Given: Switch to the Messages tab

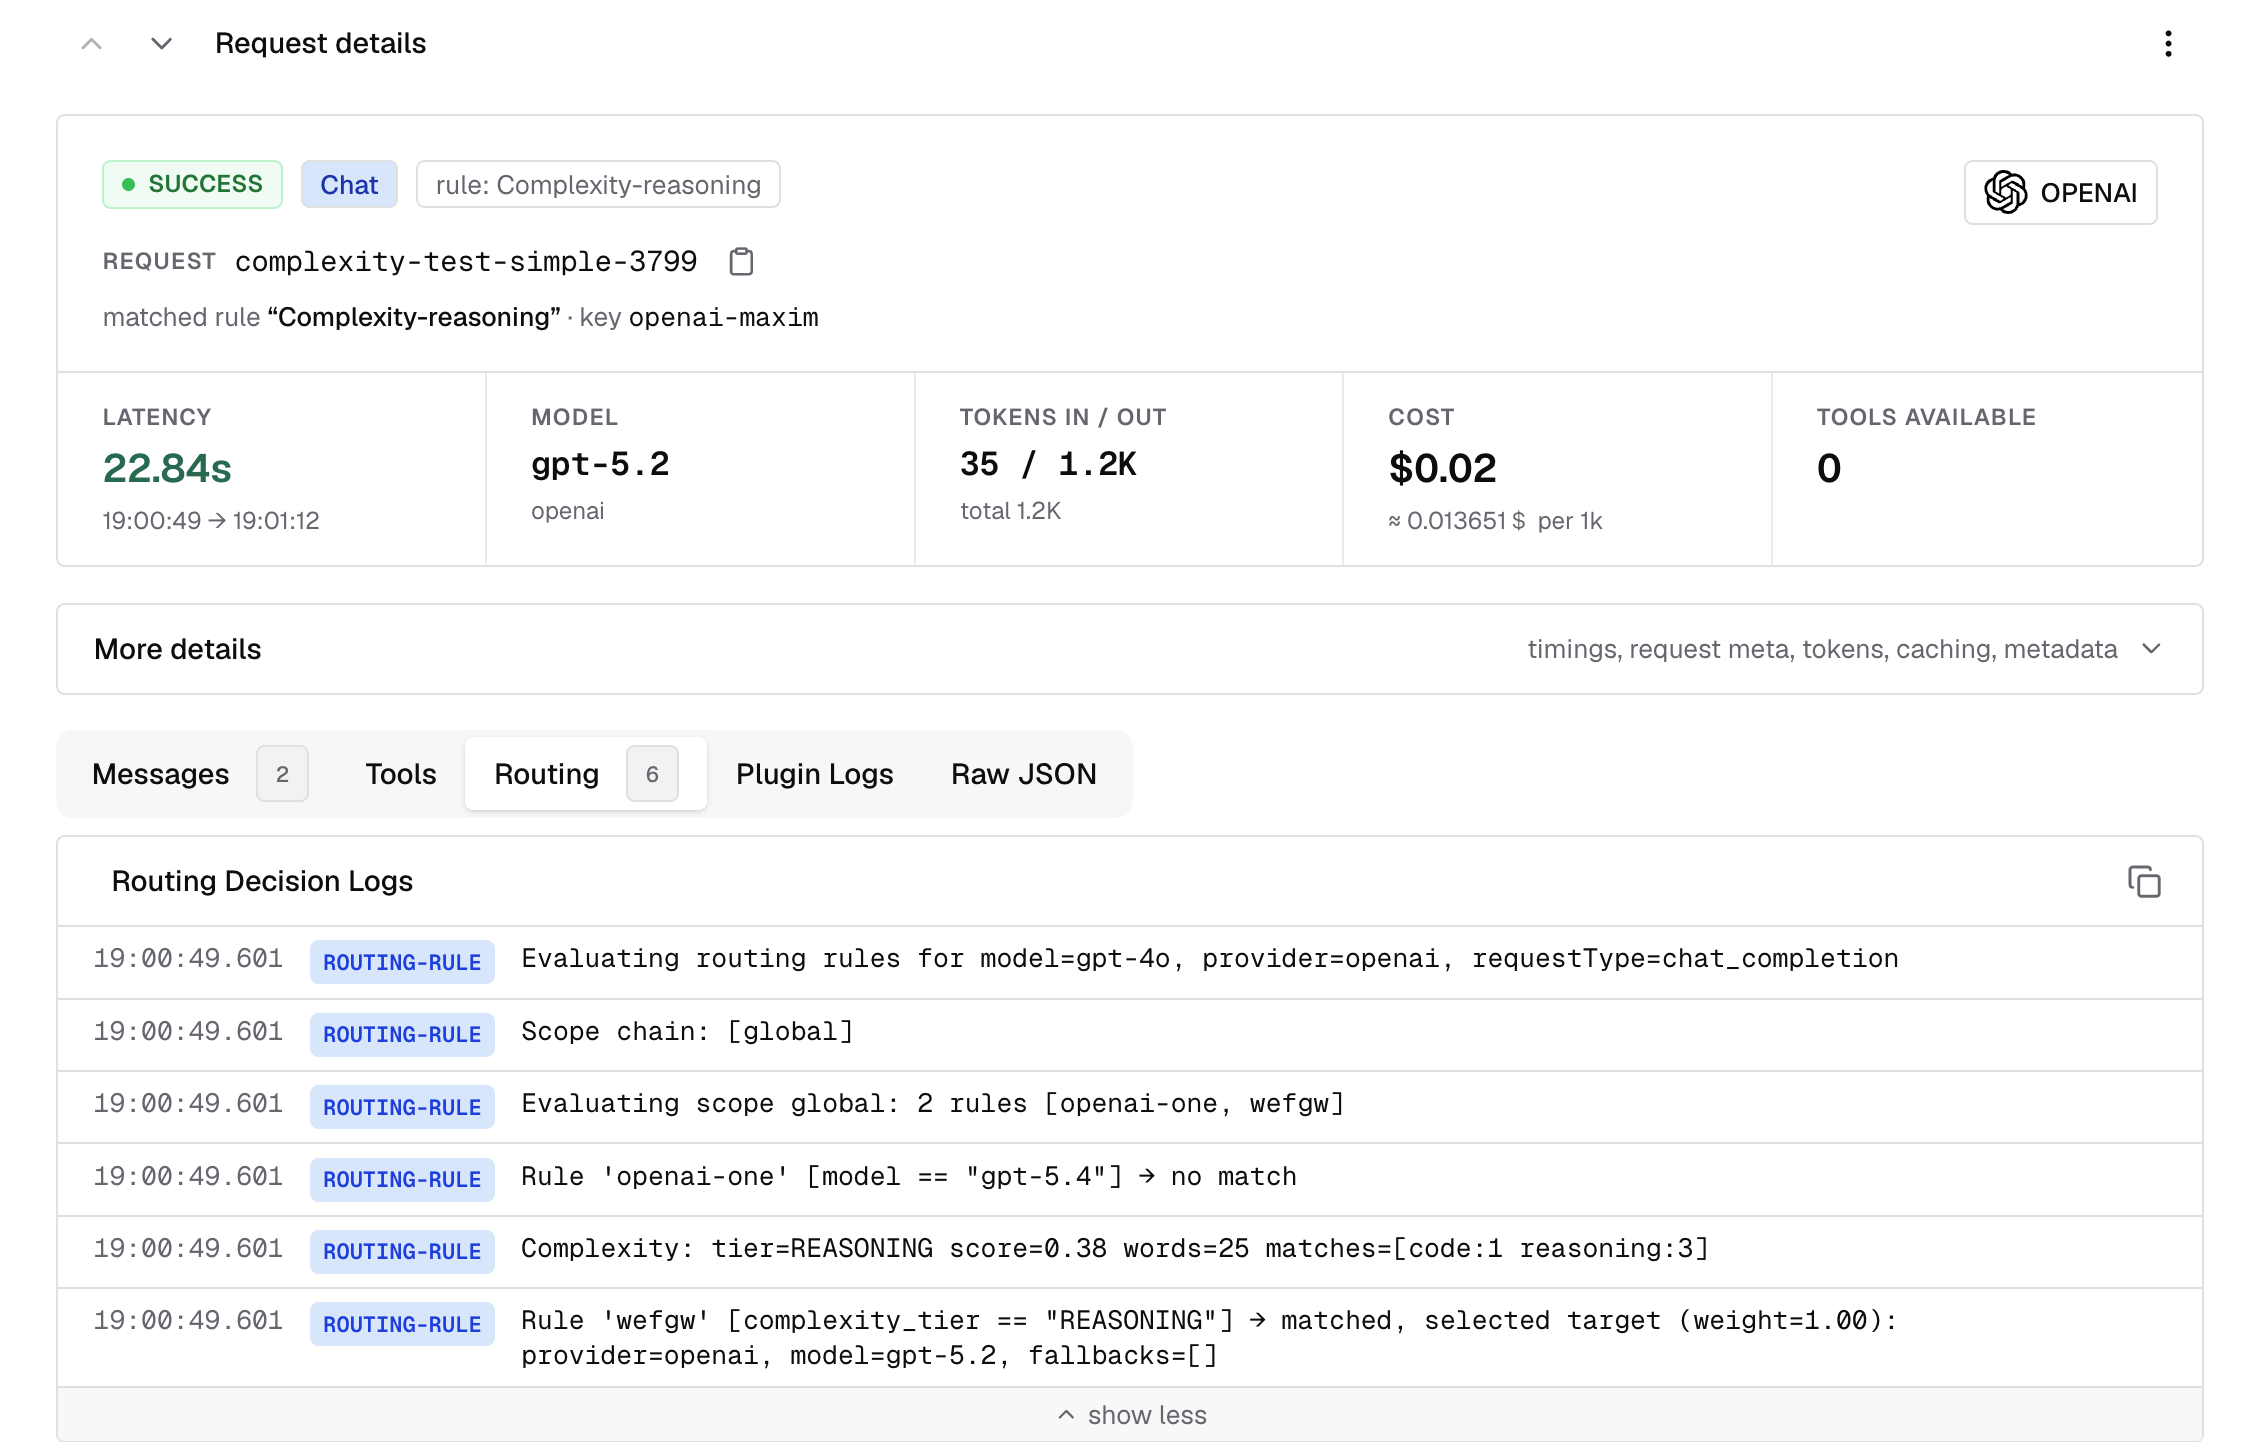Looking at the screenshot, I should click(x=199, y=774).
